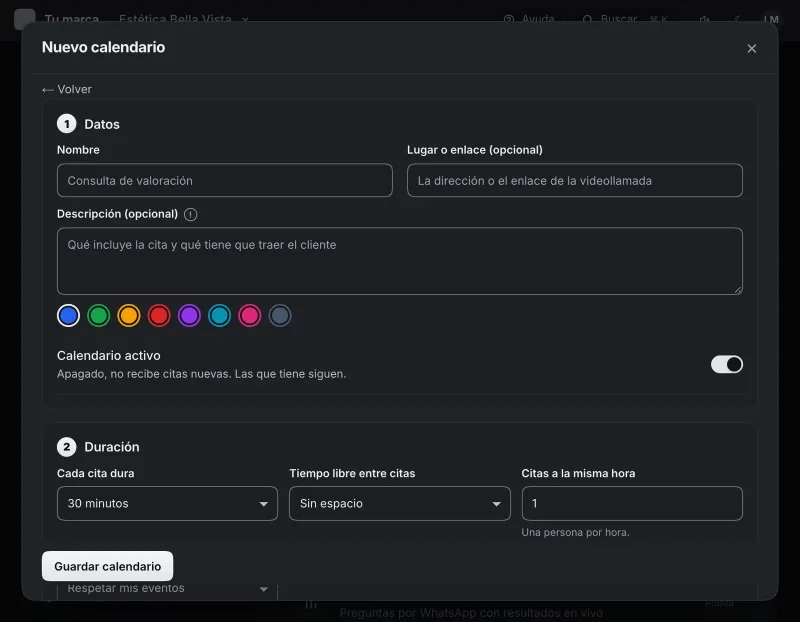
Task: Click the "Una persona por hora." hint
Action: point(575,532)
